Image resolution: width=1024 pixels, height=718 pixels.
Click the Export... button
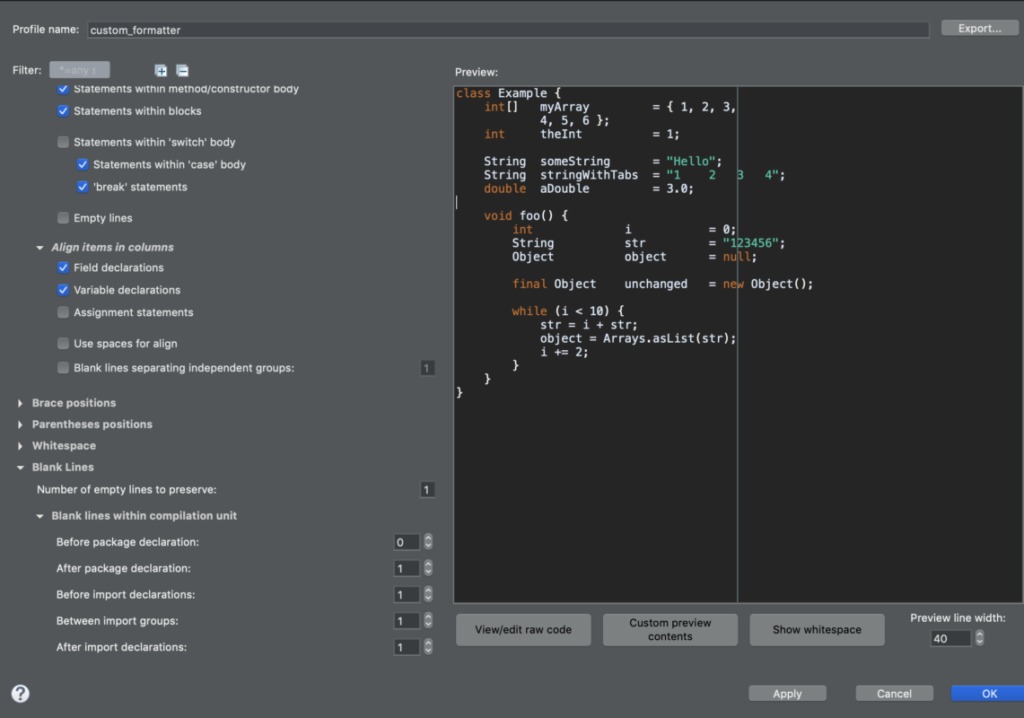tap(979, 29)
